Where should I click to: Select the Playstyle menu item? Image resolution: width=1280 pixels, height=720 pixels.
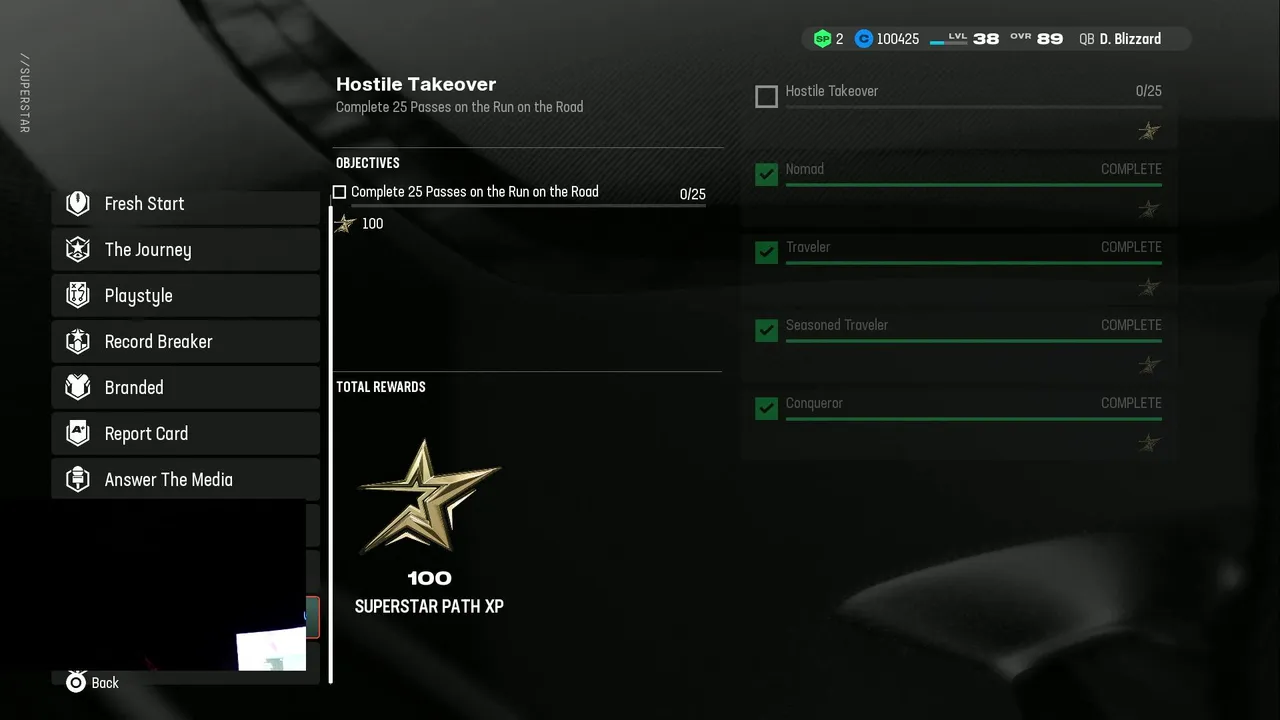[x=186, y=295]
